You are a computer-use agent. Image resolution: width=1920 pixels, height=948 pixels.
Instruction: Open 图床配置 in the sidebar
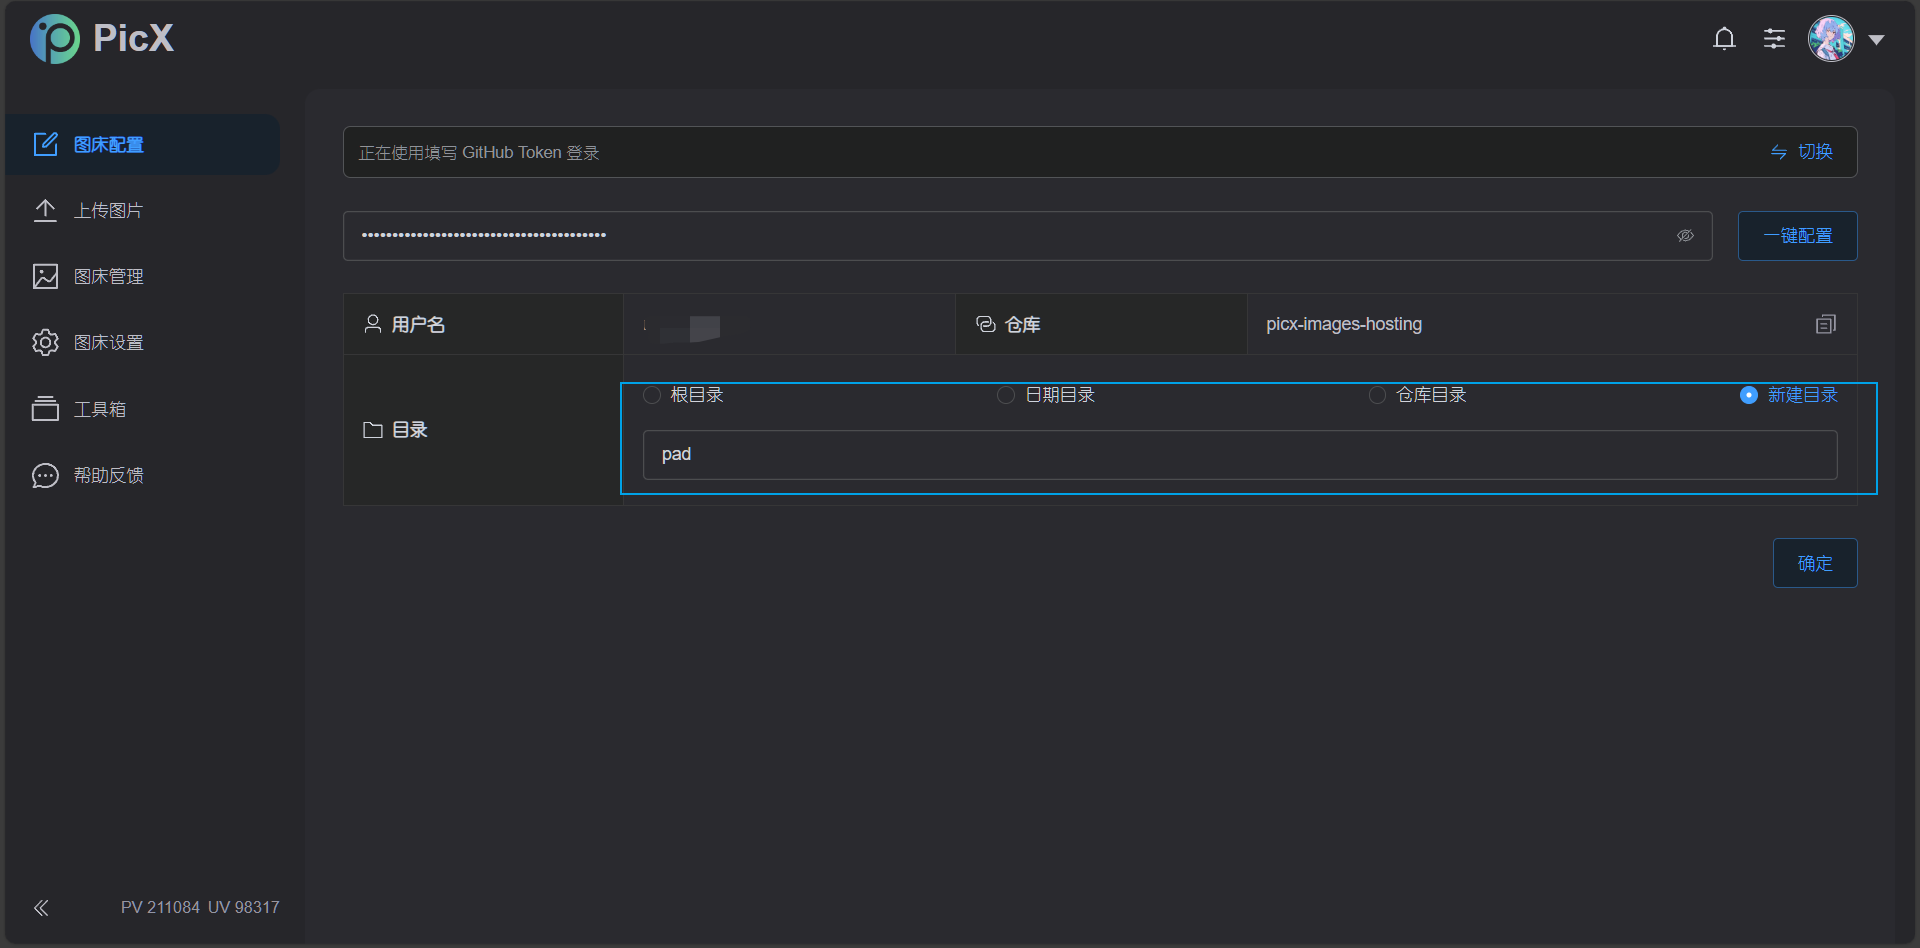coord(142,144)
